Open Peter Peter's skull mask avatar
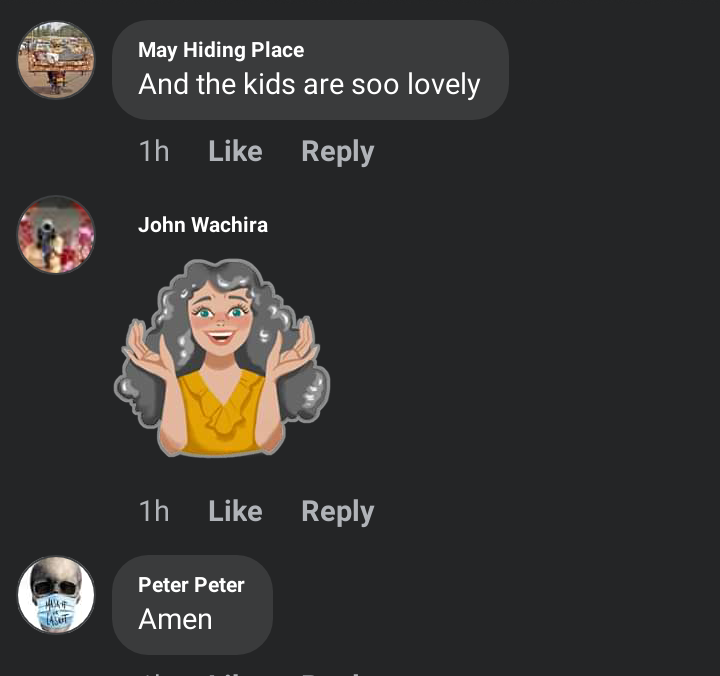 click(x=56, y=595)
